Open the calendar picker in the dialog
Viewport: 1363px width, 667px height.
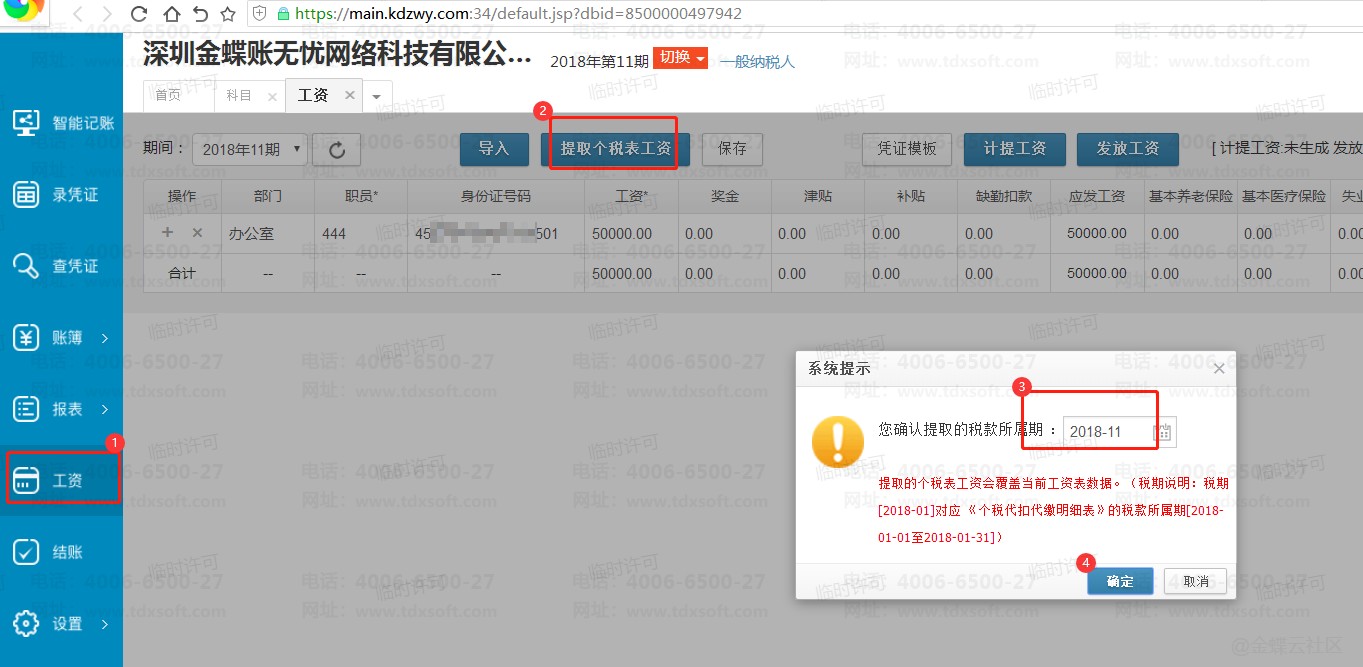(x=1163, y=432)
